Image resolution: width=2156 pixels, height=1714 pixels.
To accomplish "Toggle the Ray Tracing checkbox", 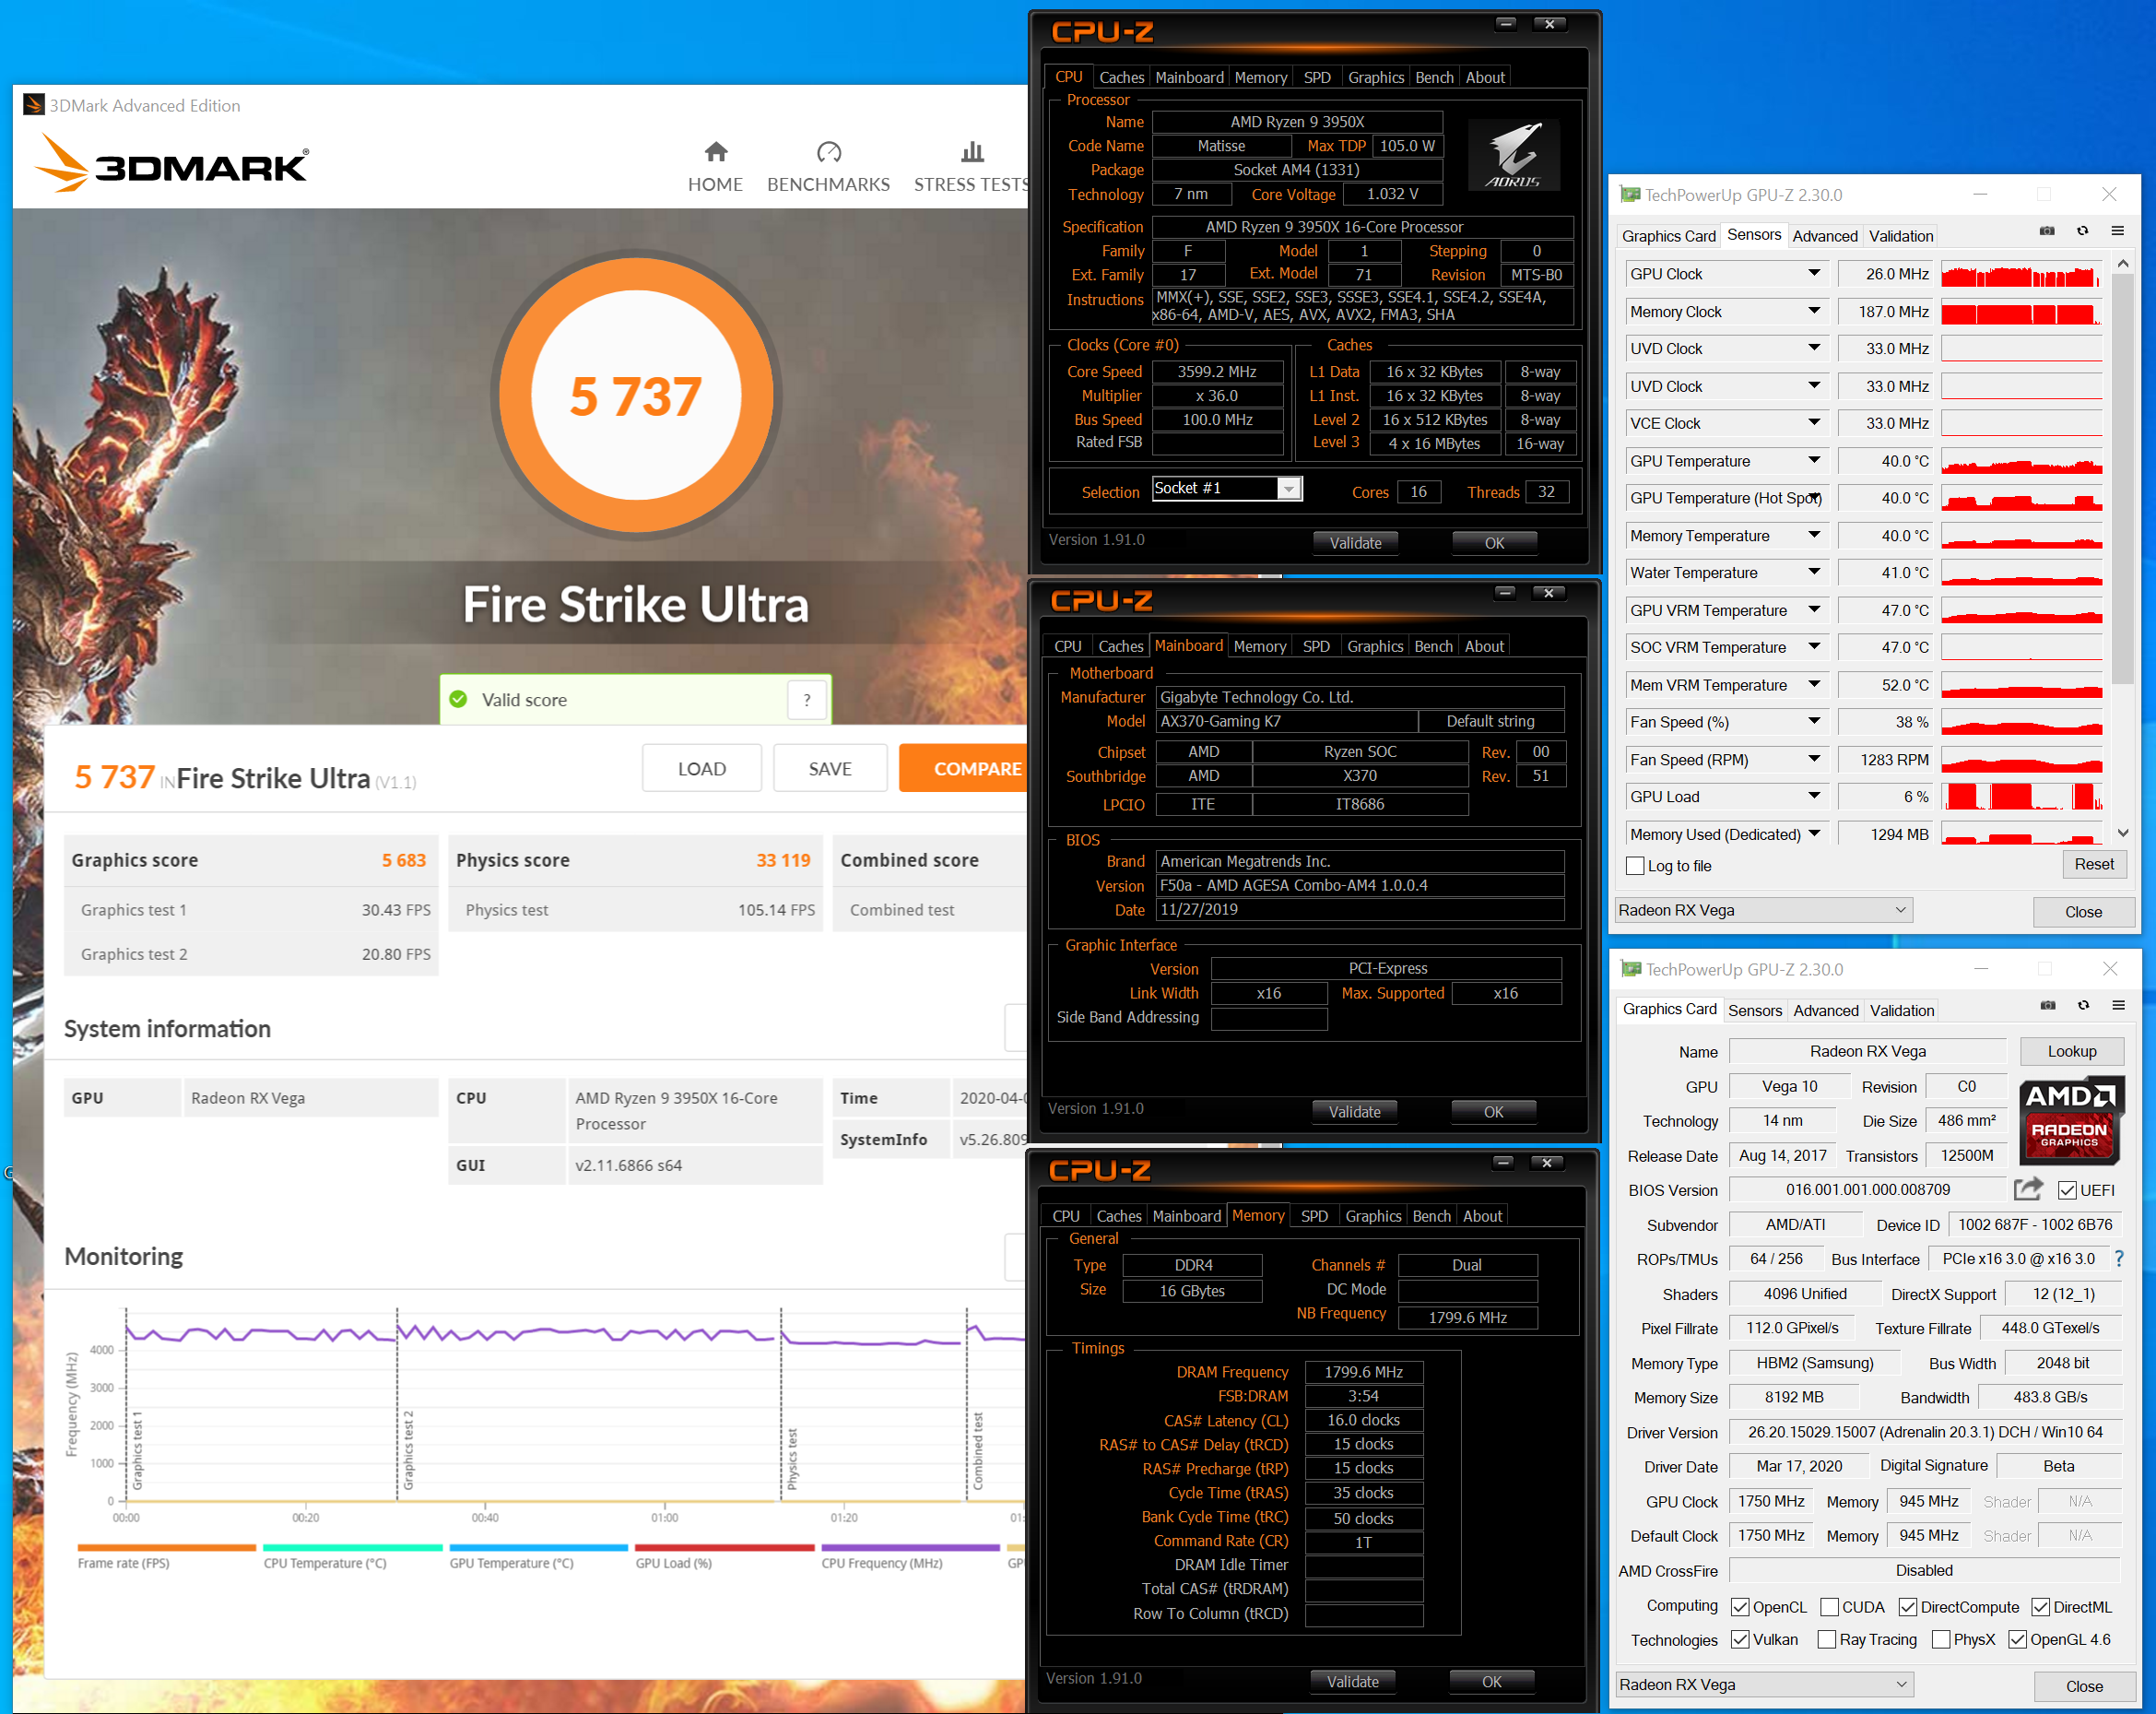I will point(1827,1639).
